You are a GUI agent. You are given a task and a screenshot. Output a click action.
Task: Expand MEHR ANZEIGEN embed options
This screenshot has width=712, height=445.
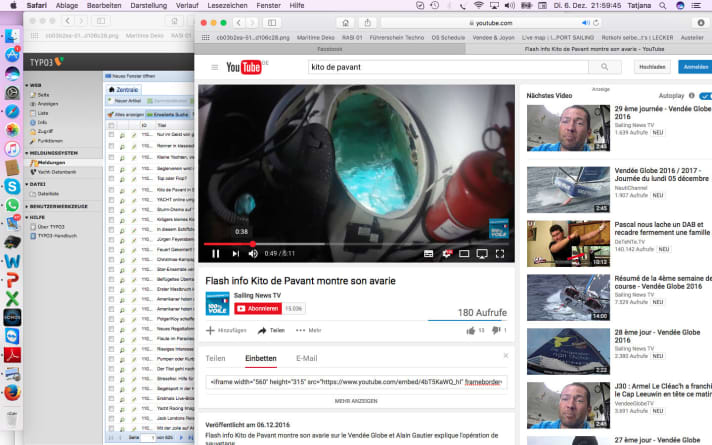coord(356,401)
